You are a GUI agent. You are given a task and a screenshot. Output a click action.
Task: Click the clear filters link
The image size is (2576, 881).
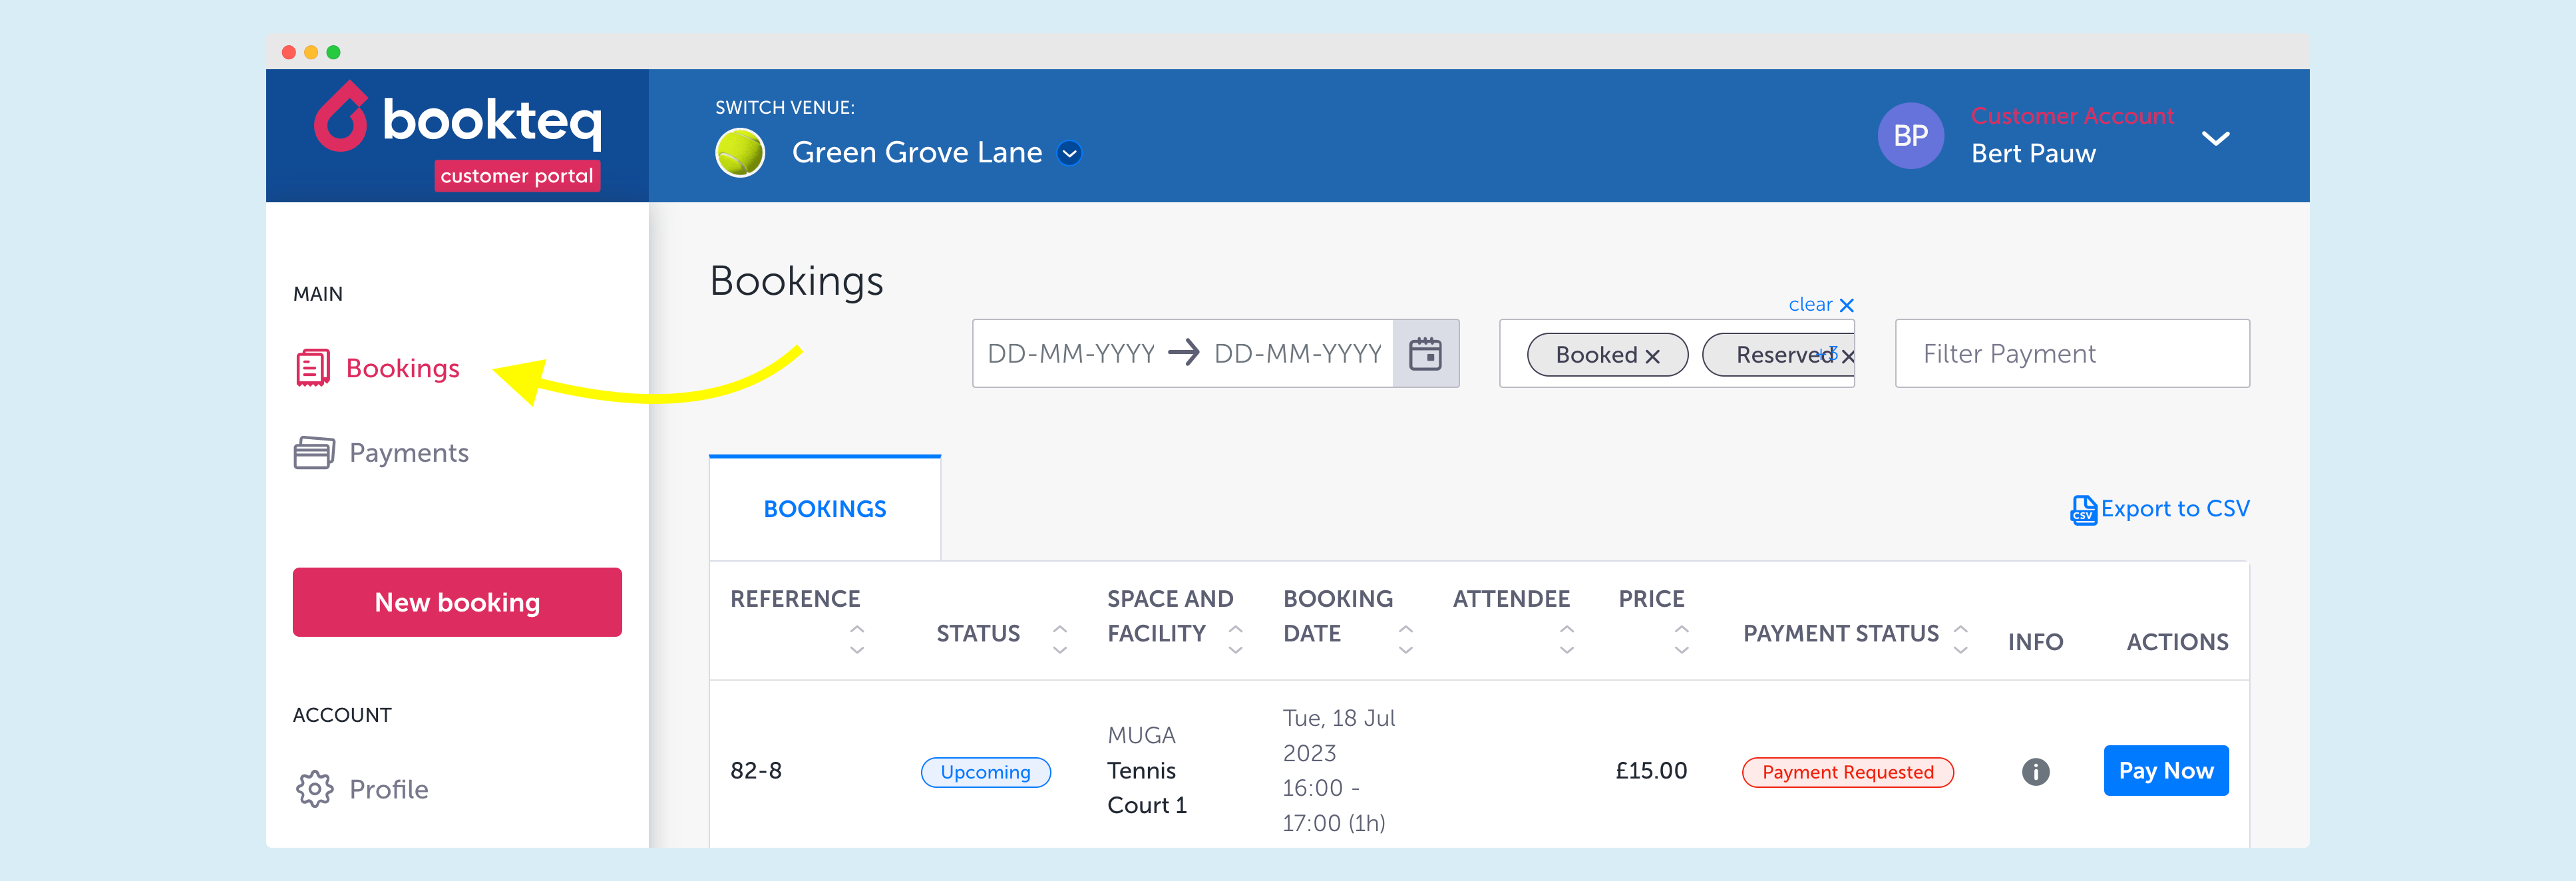tap(1821, 304)
